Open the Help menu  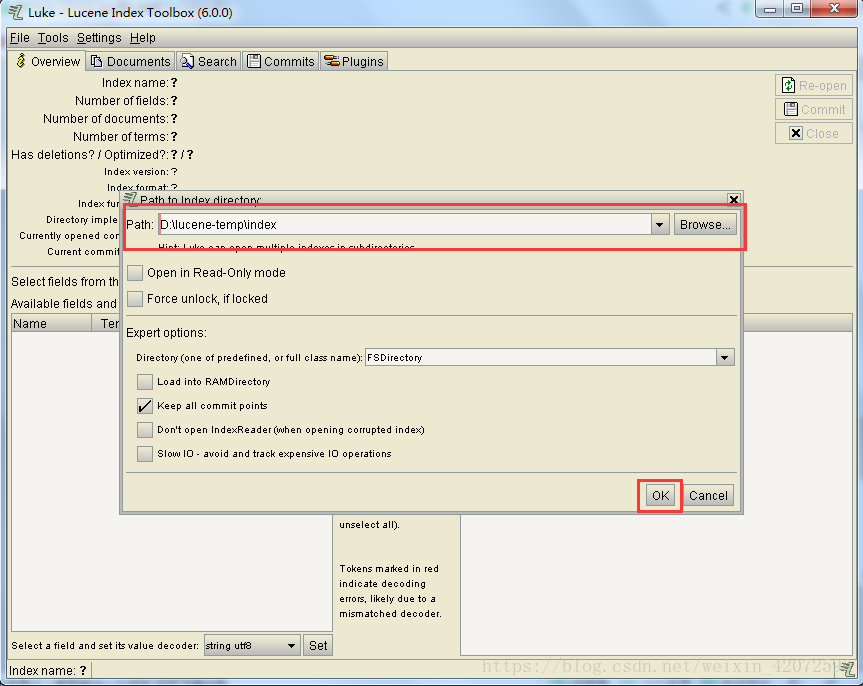coord(143,38)
